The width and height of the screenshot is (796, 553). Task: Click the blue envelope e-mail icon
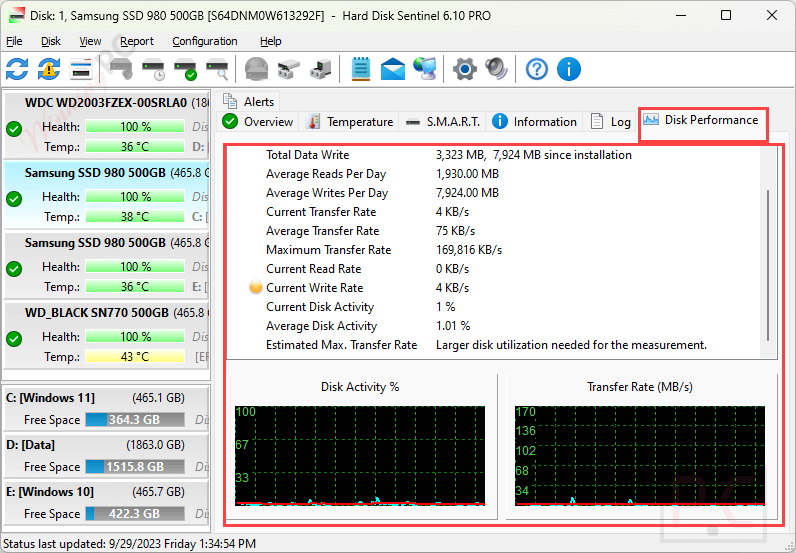393,69
